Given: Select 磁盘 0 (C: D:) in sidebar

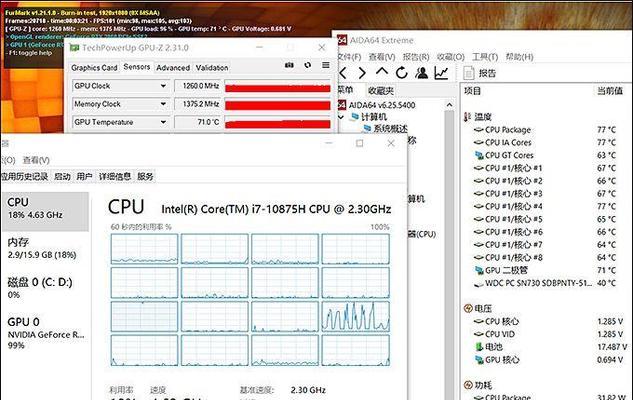Looking at the screenshot, I should tap(45, 287).
